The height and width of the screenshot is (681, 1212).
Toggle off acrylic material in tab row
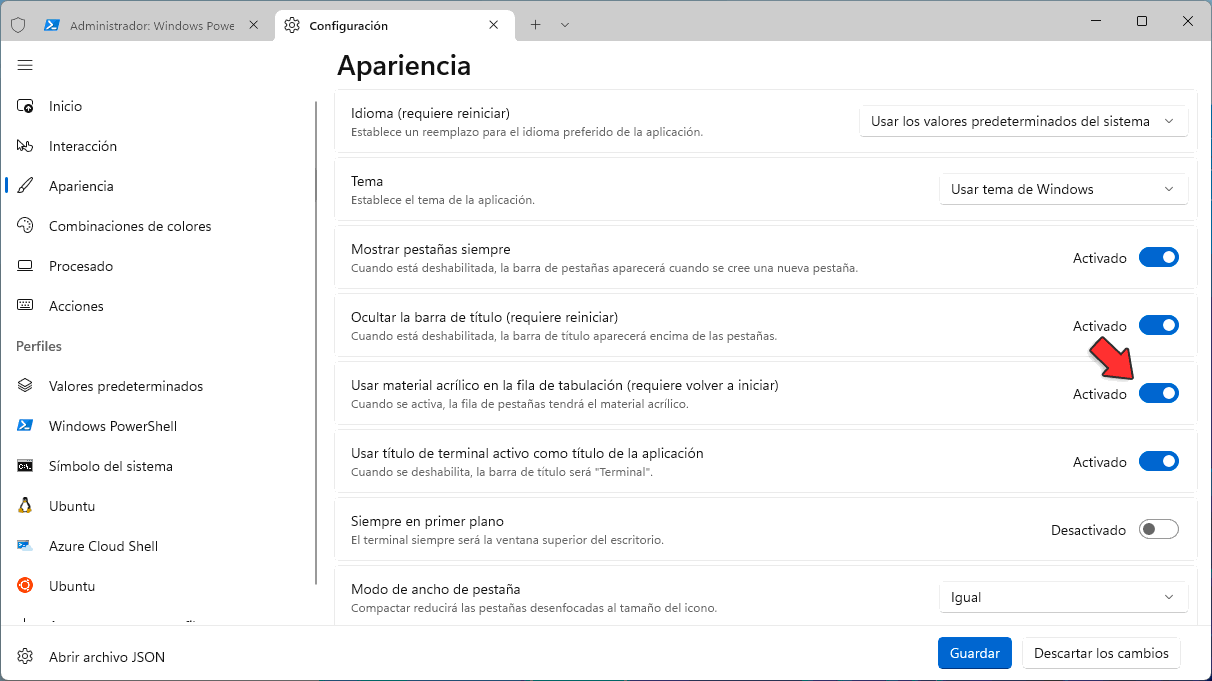point(1159,394)
